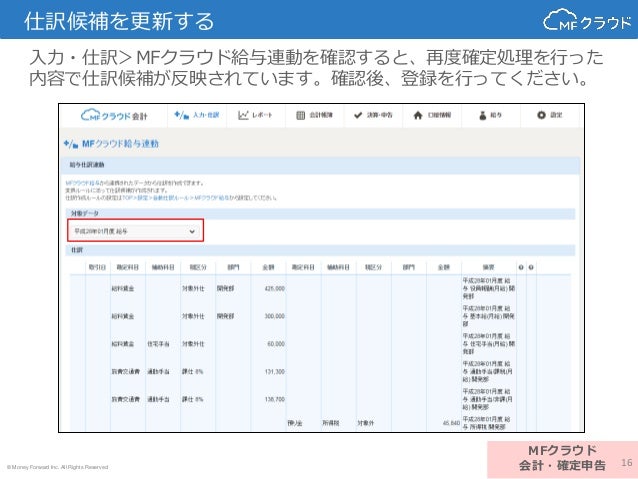
Task: Select the amount 425,000 in the table
Action: 275,289
